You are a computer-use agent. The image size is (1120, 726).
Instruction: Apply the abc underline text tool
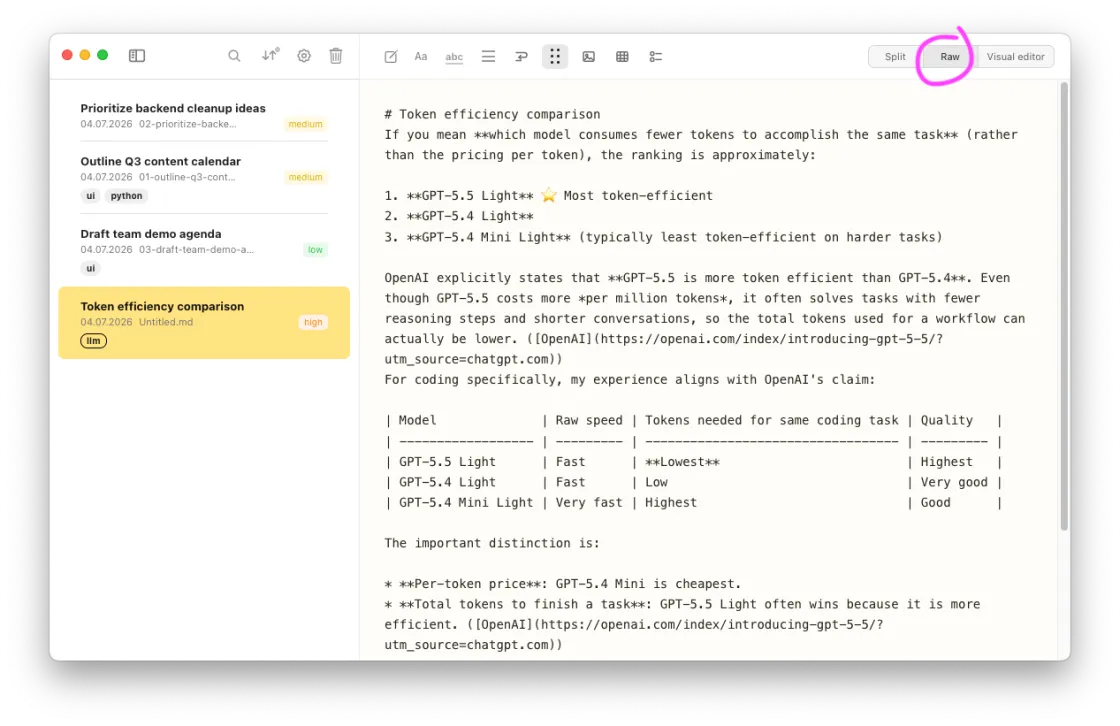click(x=454, y=57)
